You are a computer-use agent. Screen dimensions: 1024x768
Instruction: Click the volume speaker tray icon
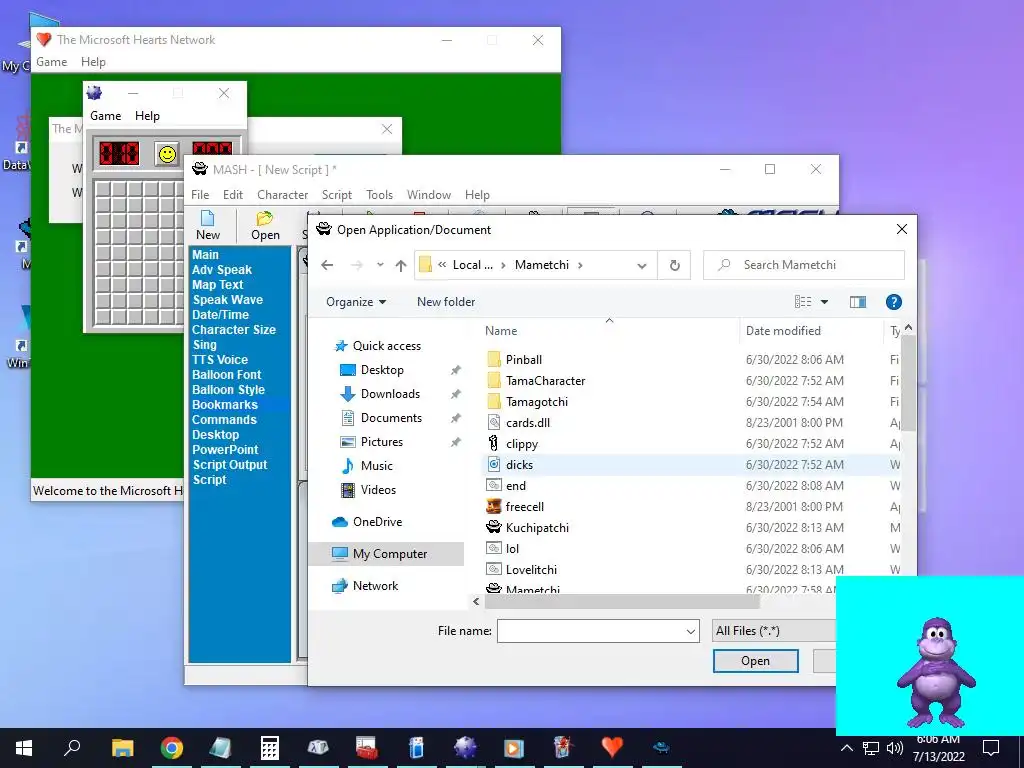[x=894, y=748]
